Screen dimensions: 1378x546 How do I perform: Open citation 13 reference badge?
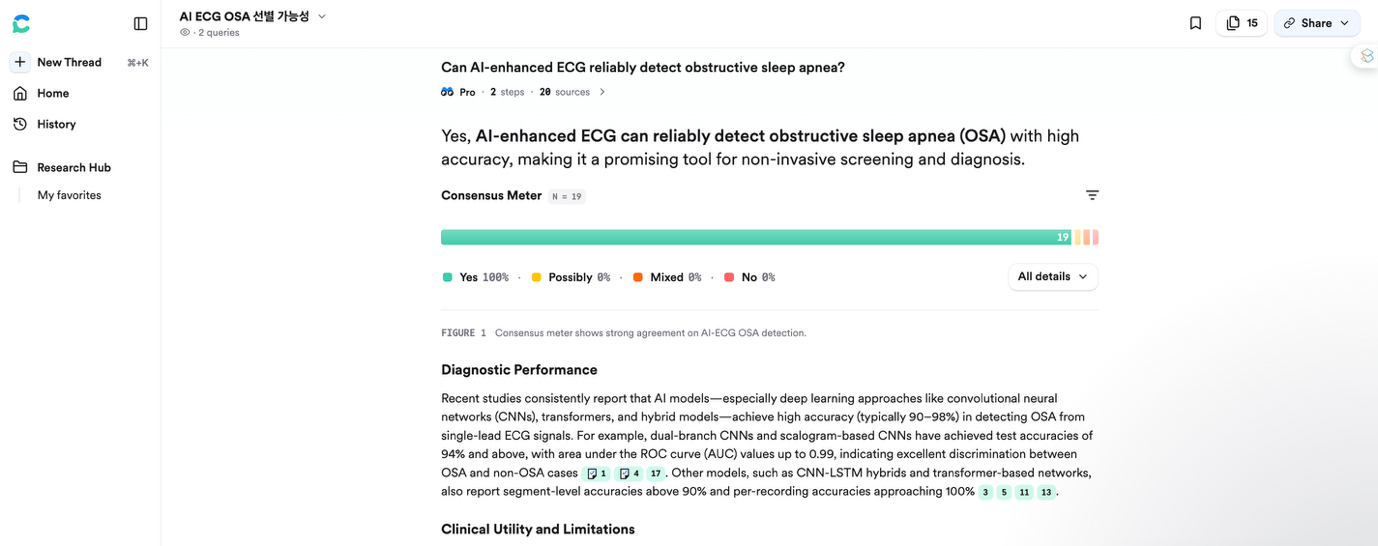(1046, 492)
